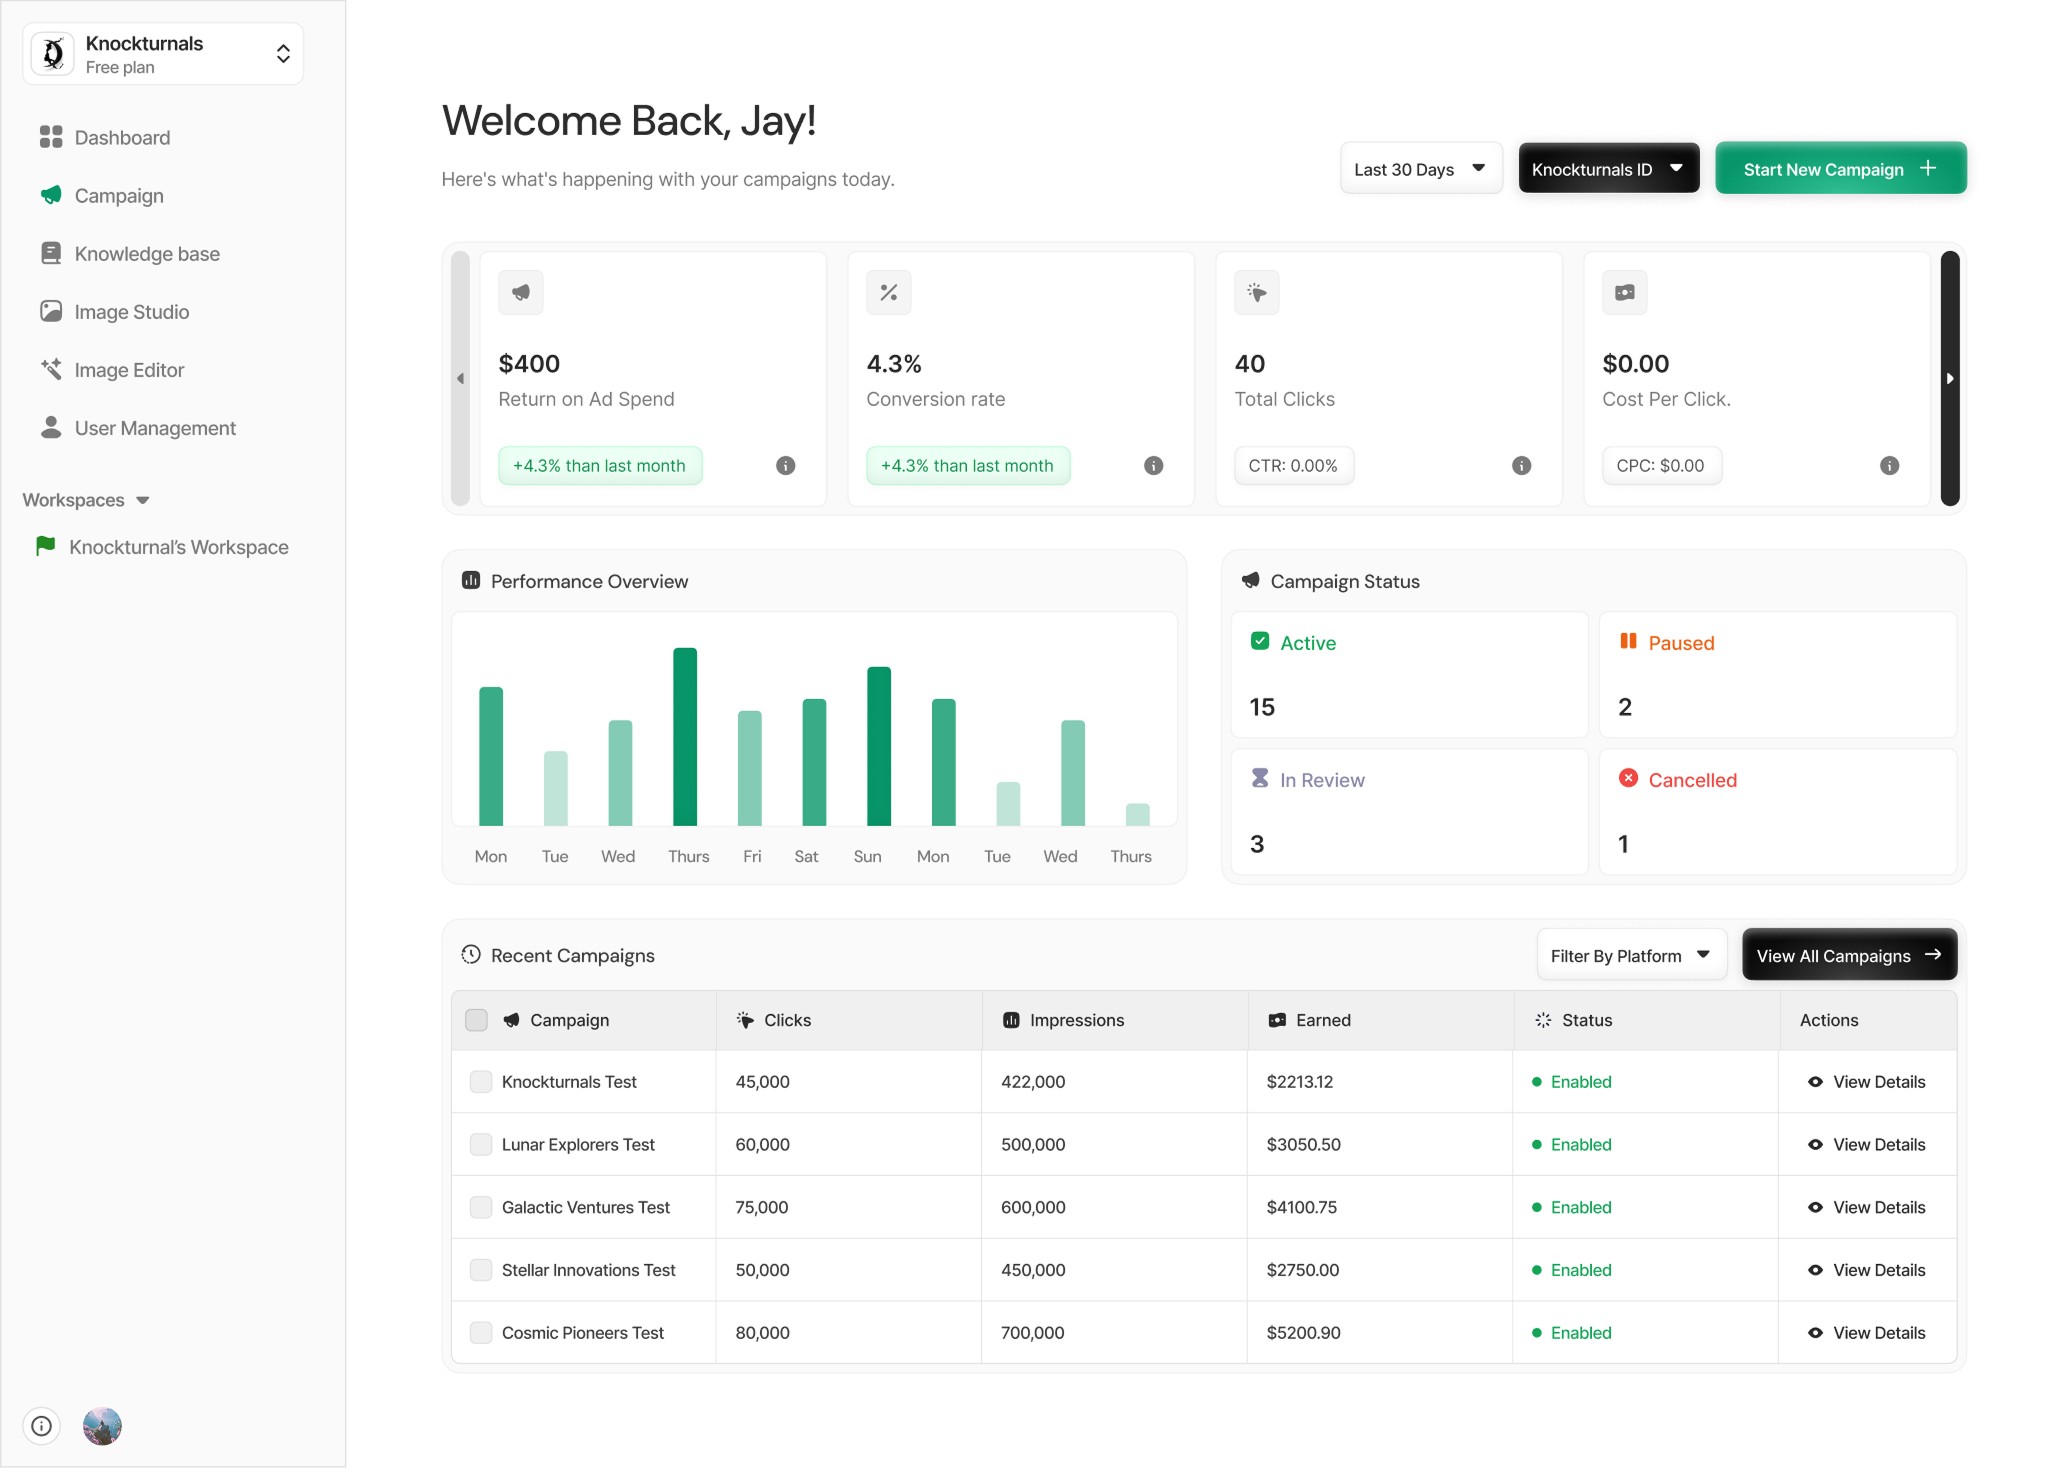This screenshot has width=2064, height=1469.
Task: Click the user avatar in sidebar footer
Action: point(102,1426)
